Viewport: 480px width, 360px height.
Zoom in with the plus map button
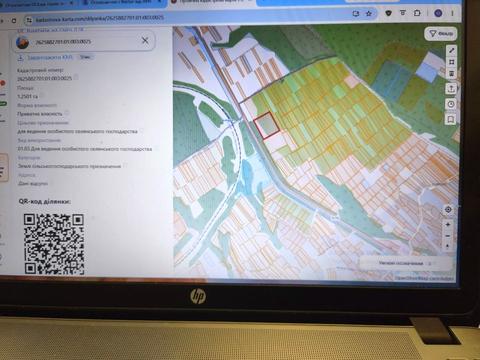(x=448, y=225)
